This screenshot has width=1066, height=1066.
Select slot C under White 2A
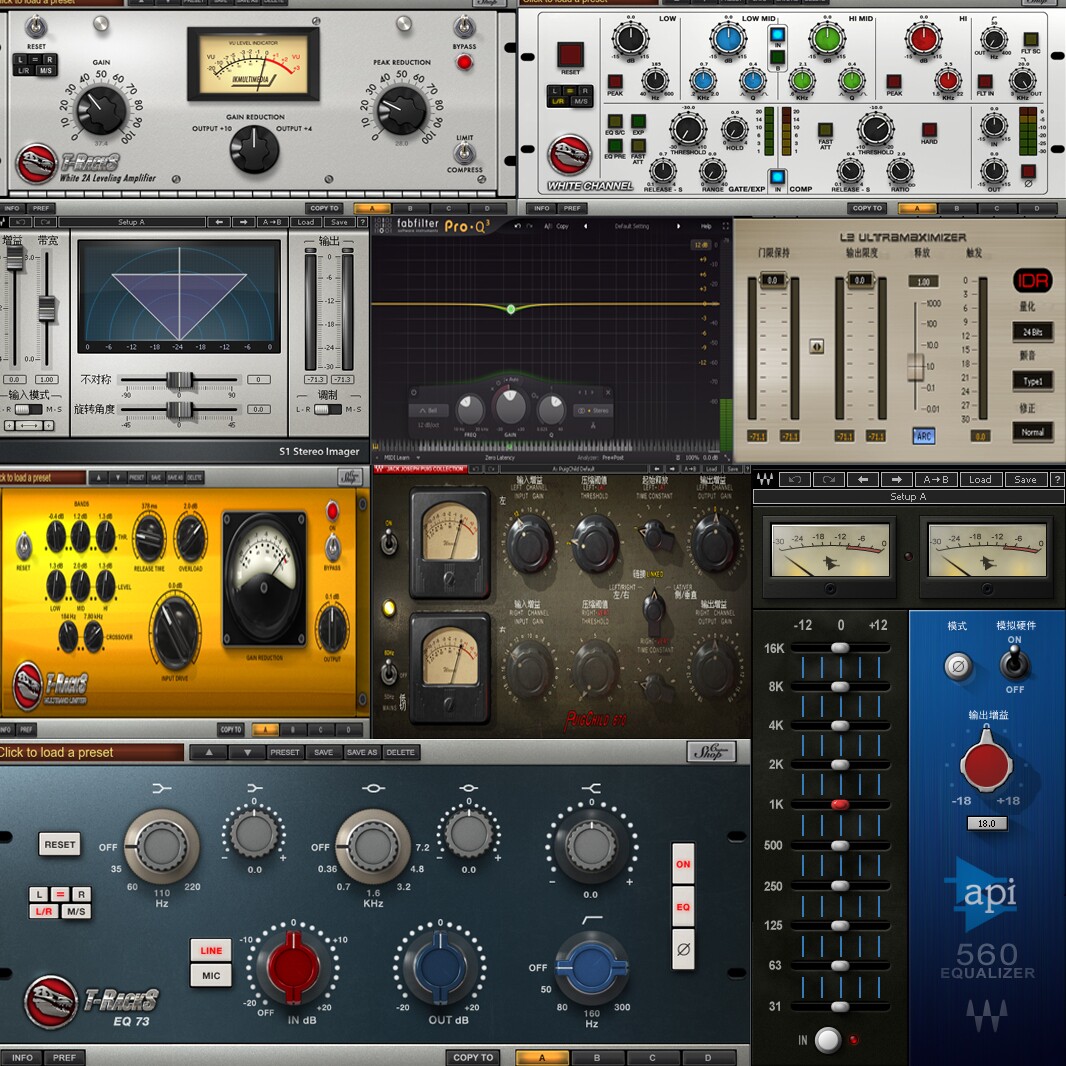click(449, 208)
